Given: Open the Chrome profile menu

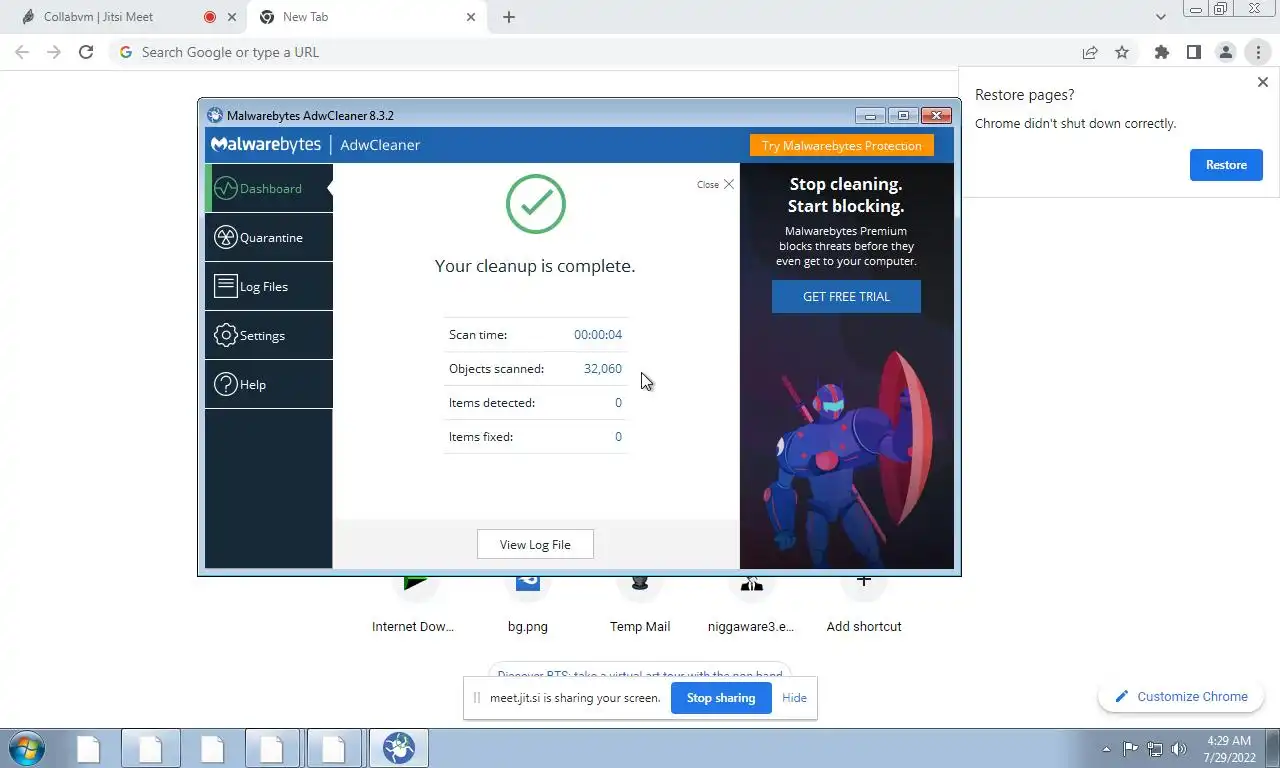Looking at the screenshot, I should pos(1225,52).
